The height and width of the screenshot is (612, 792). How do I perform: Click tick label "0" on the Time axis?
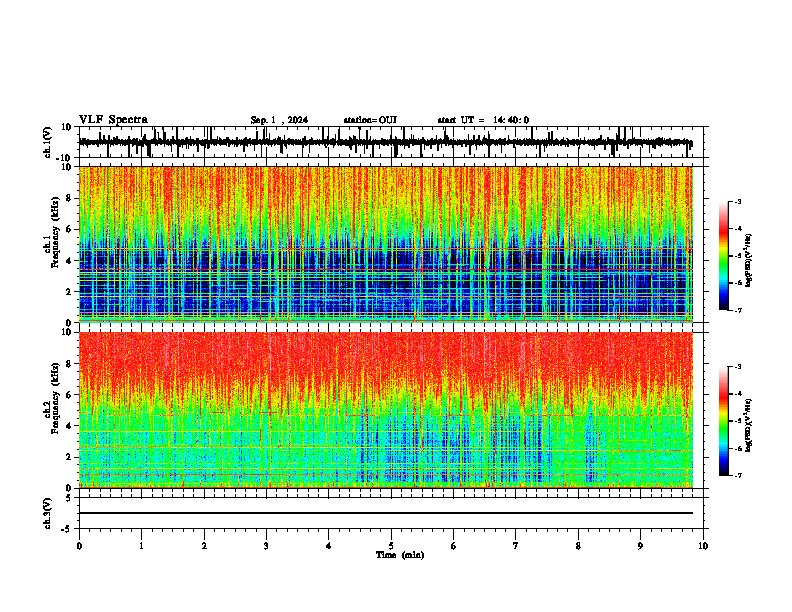(x=79, y=546)
